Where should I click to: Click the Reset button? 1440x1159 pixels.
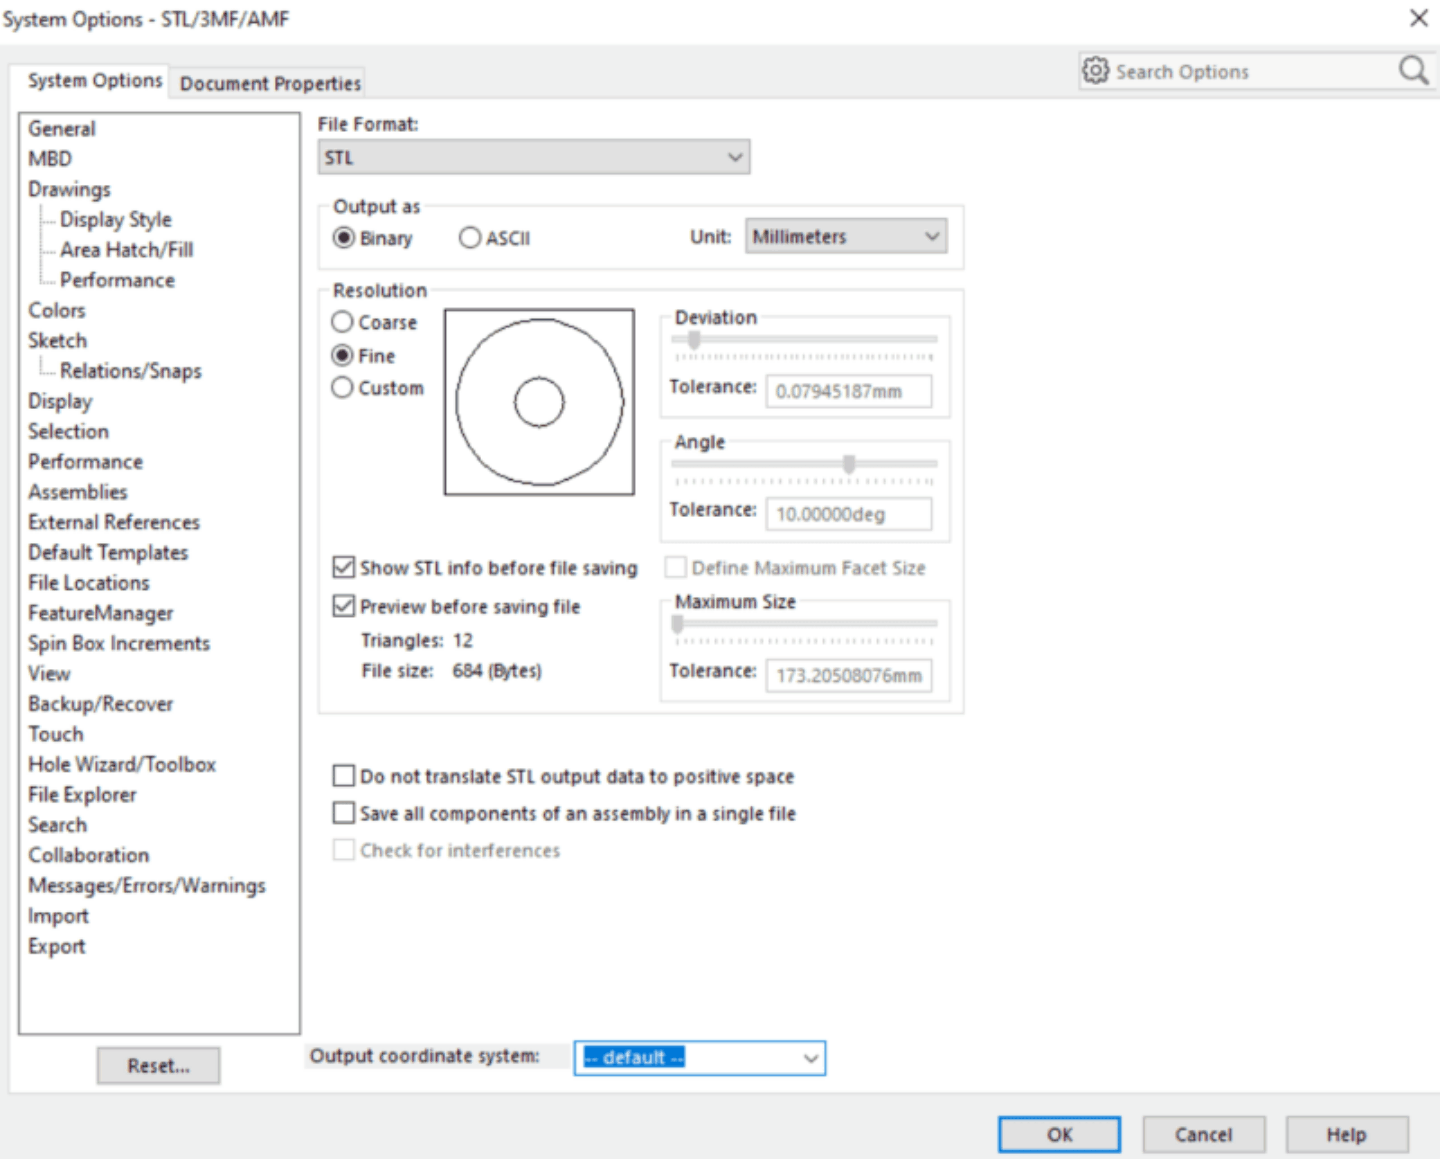click(x=157, y=1065)
